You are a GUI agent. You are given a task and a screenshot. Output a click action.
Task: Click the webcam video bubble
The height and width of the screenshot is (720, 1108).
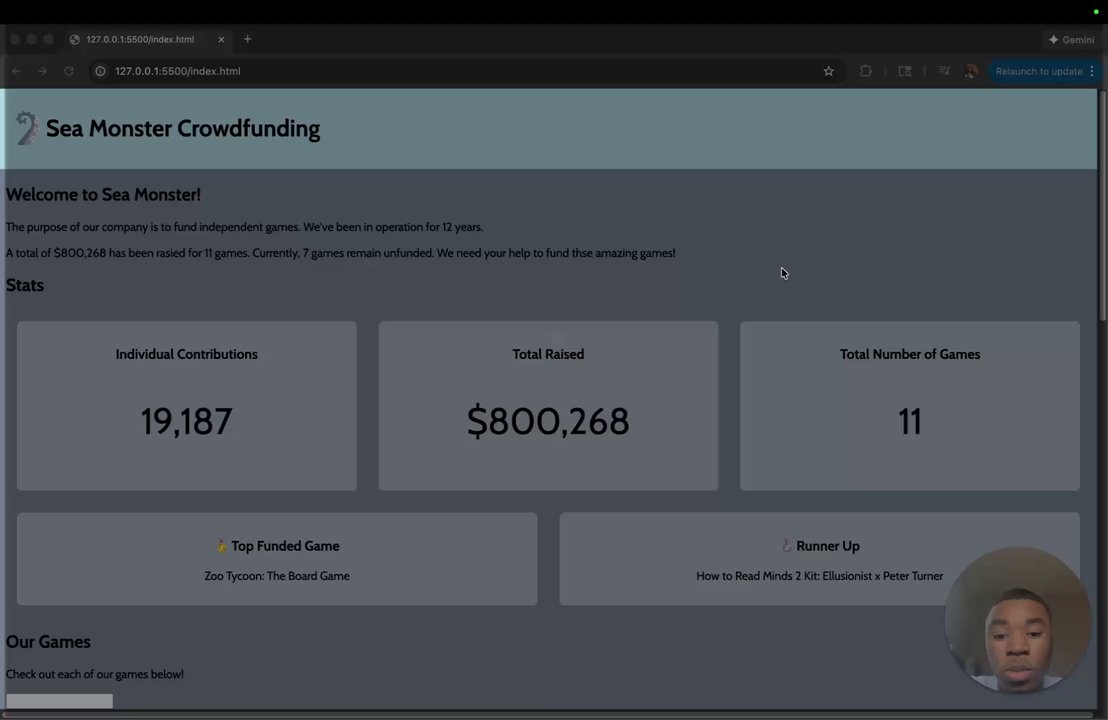tap(1017, 620)
